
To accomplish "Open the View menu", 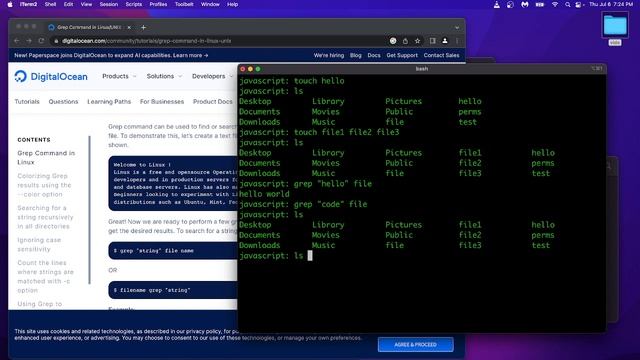I will click(86, 4).
